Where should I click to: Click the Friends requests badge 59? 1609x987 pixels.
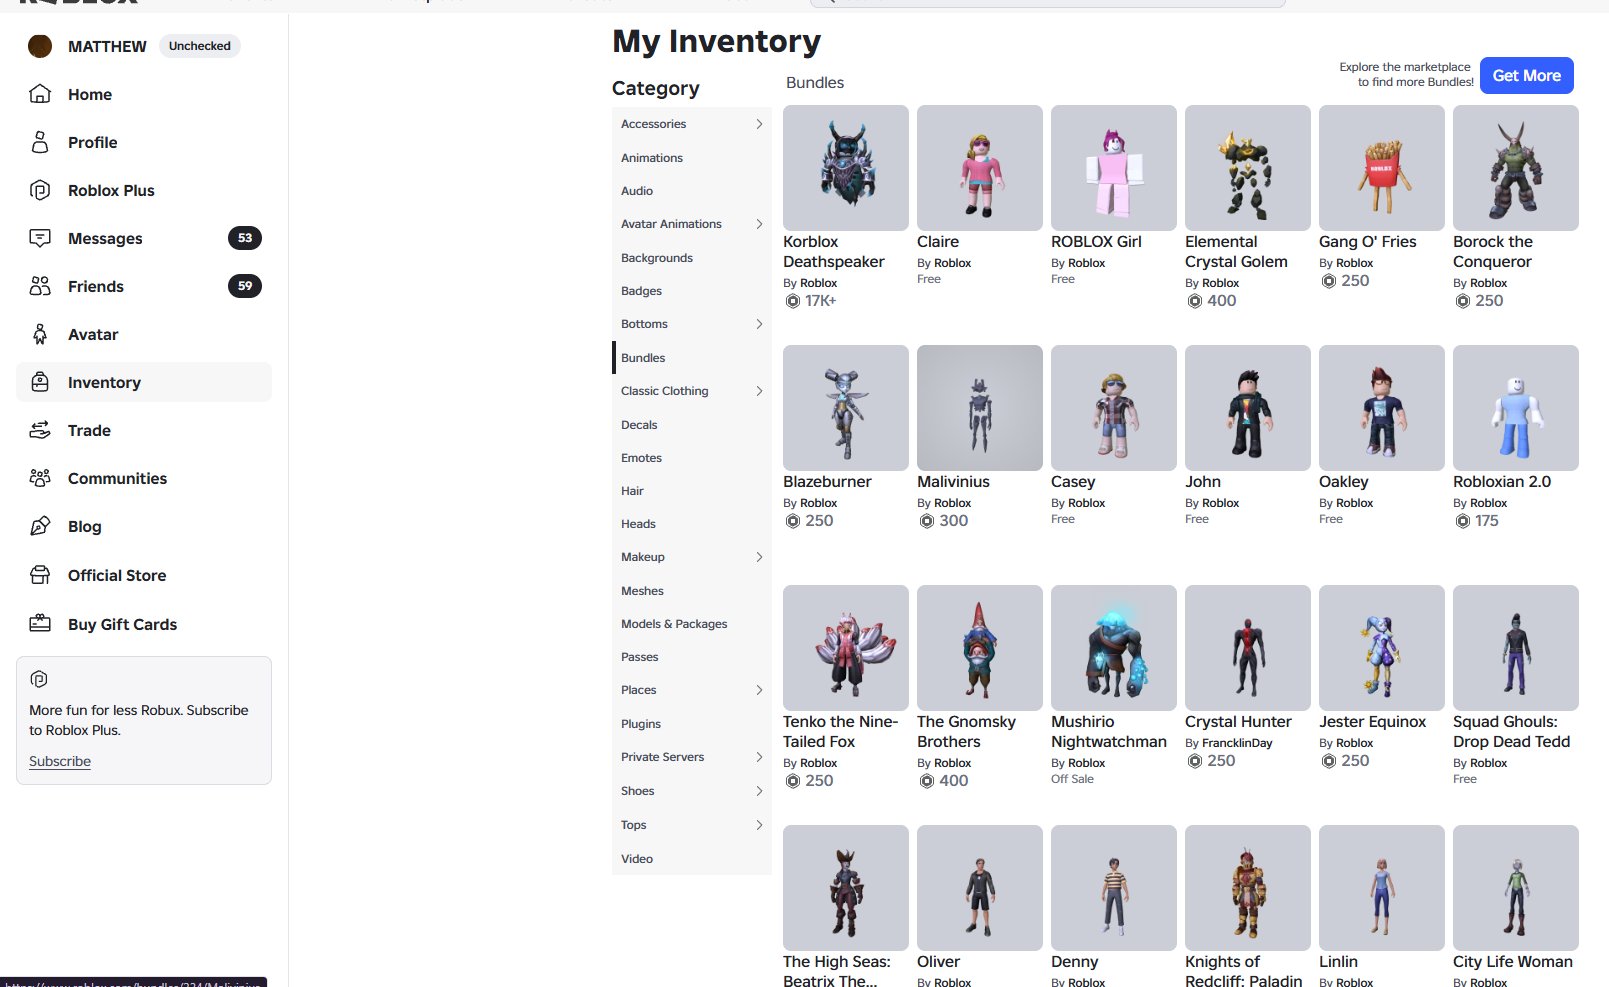pyautogui.click(x=245, y=286)
